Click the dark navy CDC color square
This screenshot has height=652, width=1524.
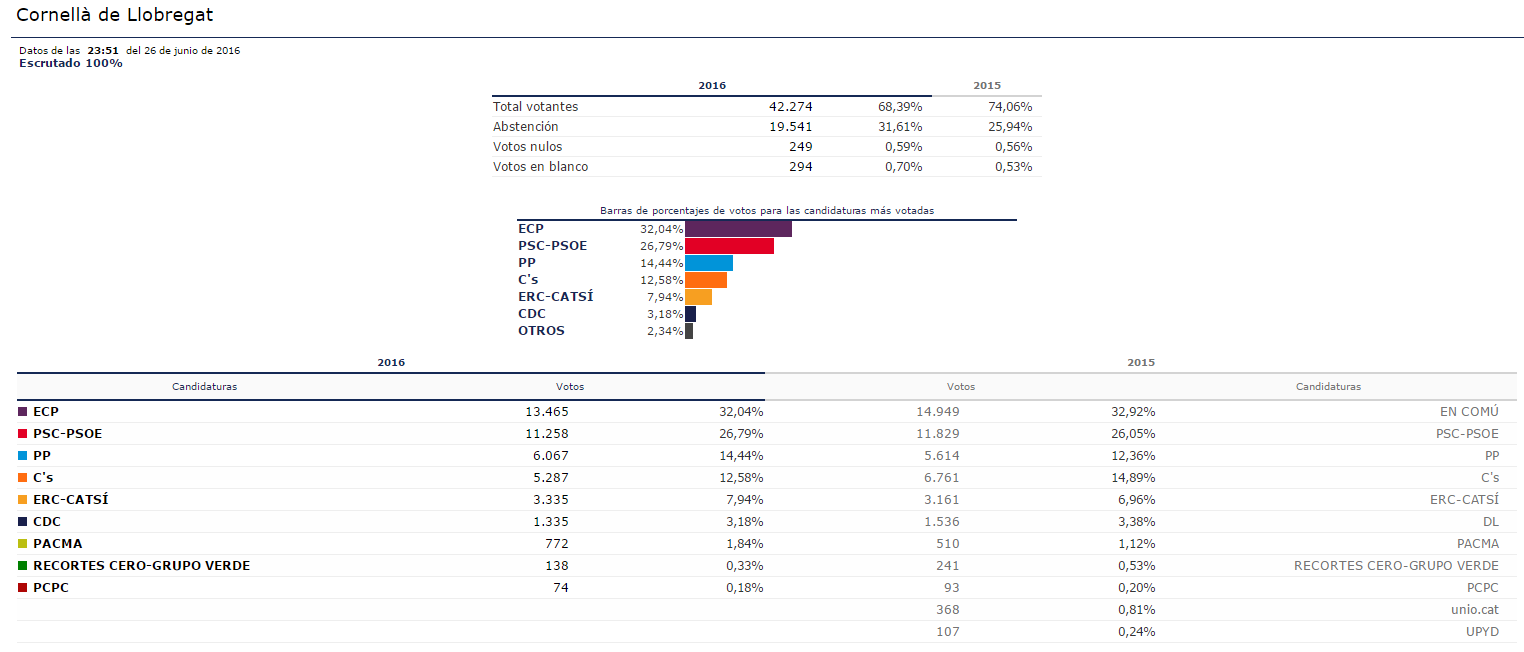click(23, 521)
